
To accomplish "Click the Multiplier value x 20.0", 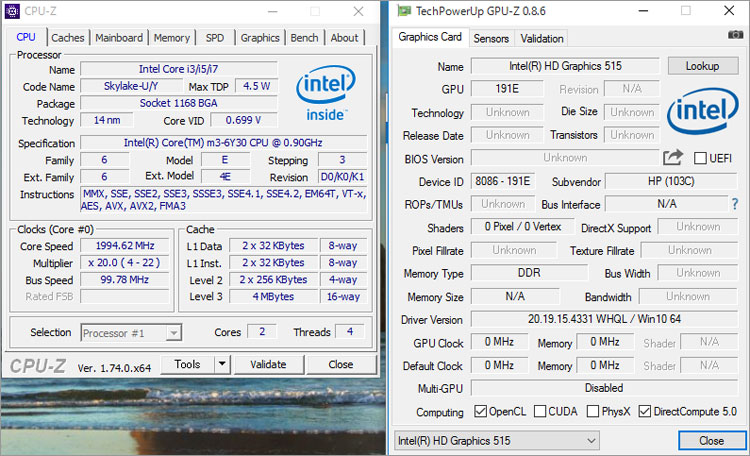I will (x=125, y=263).
